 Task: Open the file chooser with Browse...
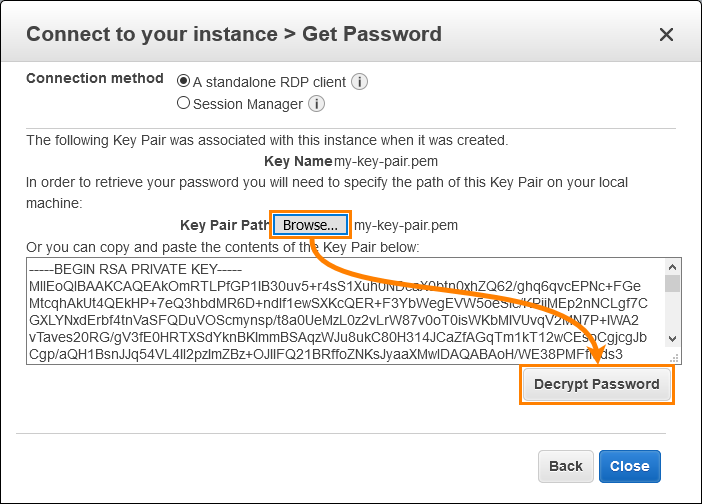click(x=310, y=225)
